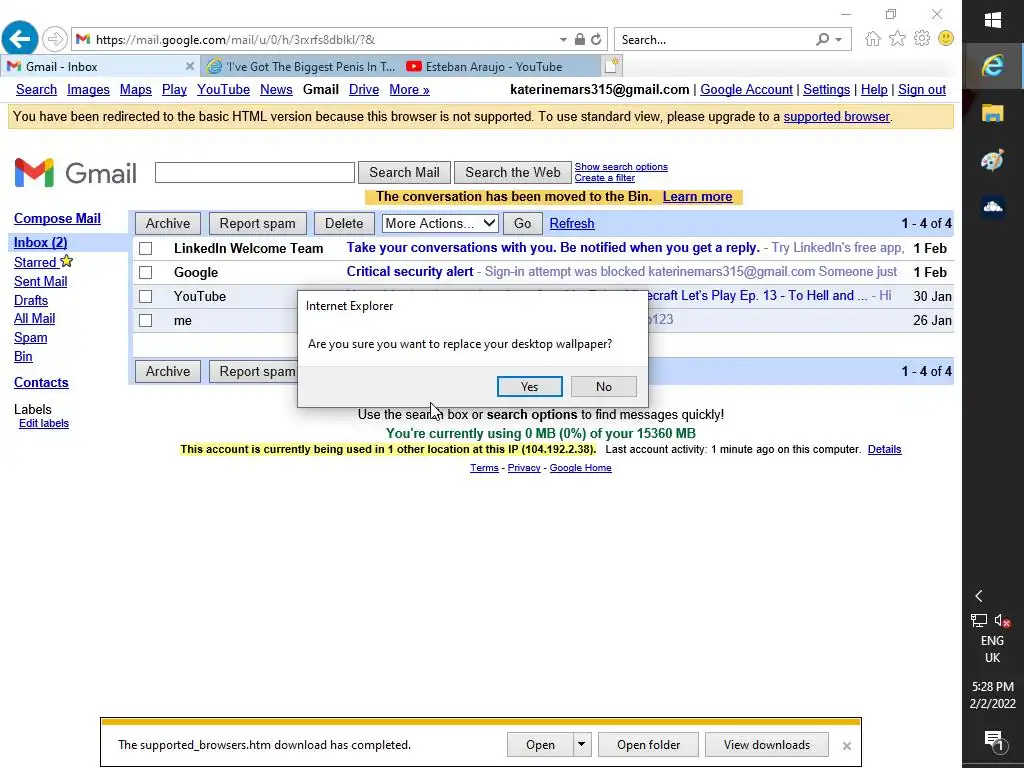Click View downloads button
This screenshot has width=1024, height=768.
[x=767, y=744]
